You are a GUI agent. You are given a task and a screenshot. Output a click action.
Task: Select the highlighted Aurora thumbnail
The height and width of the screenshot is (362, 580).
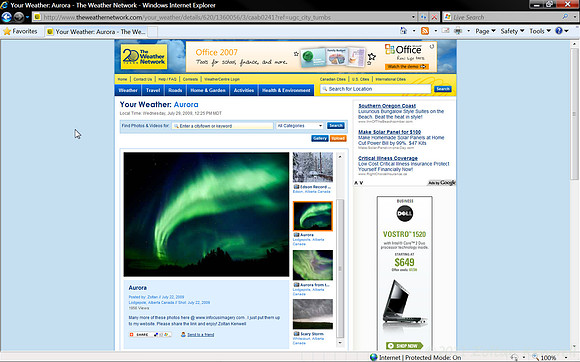click(x=313, y=216)
